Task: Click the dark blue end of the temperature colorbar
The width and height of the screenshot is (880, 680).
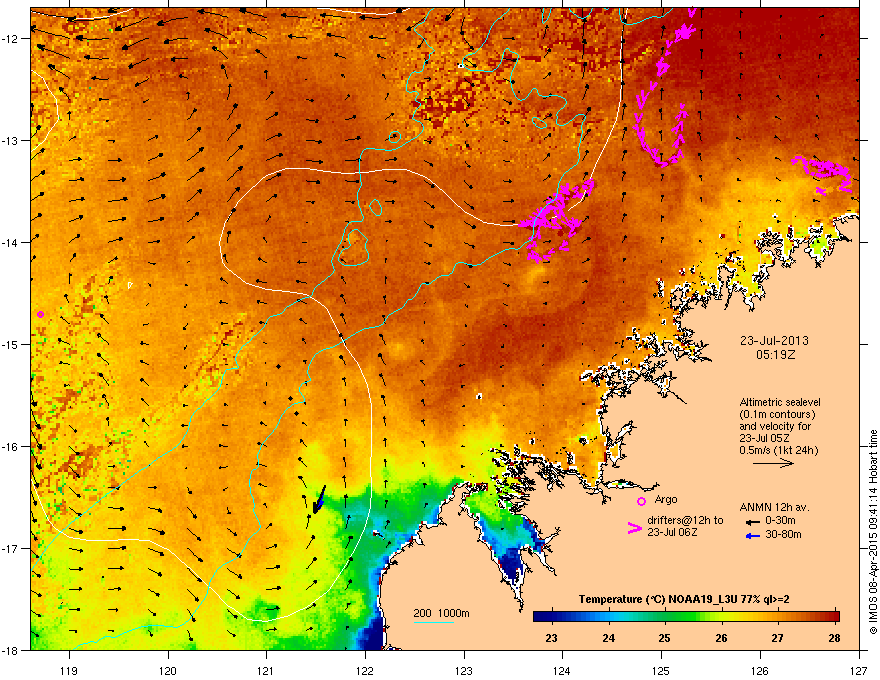Action: coord(542,616)
